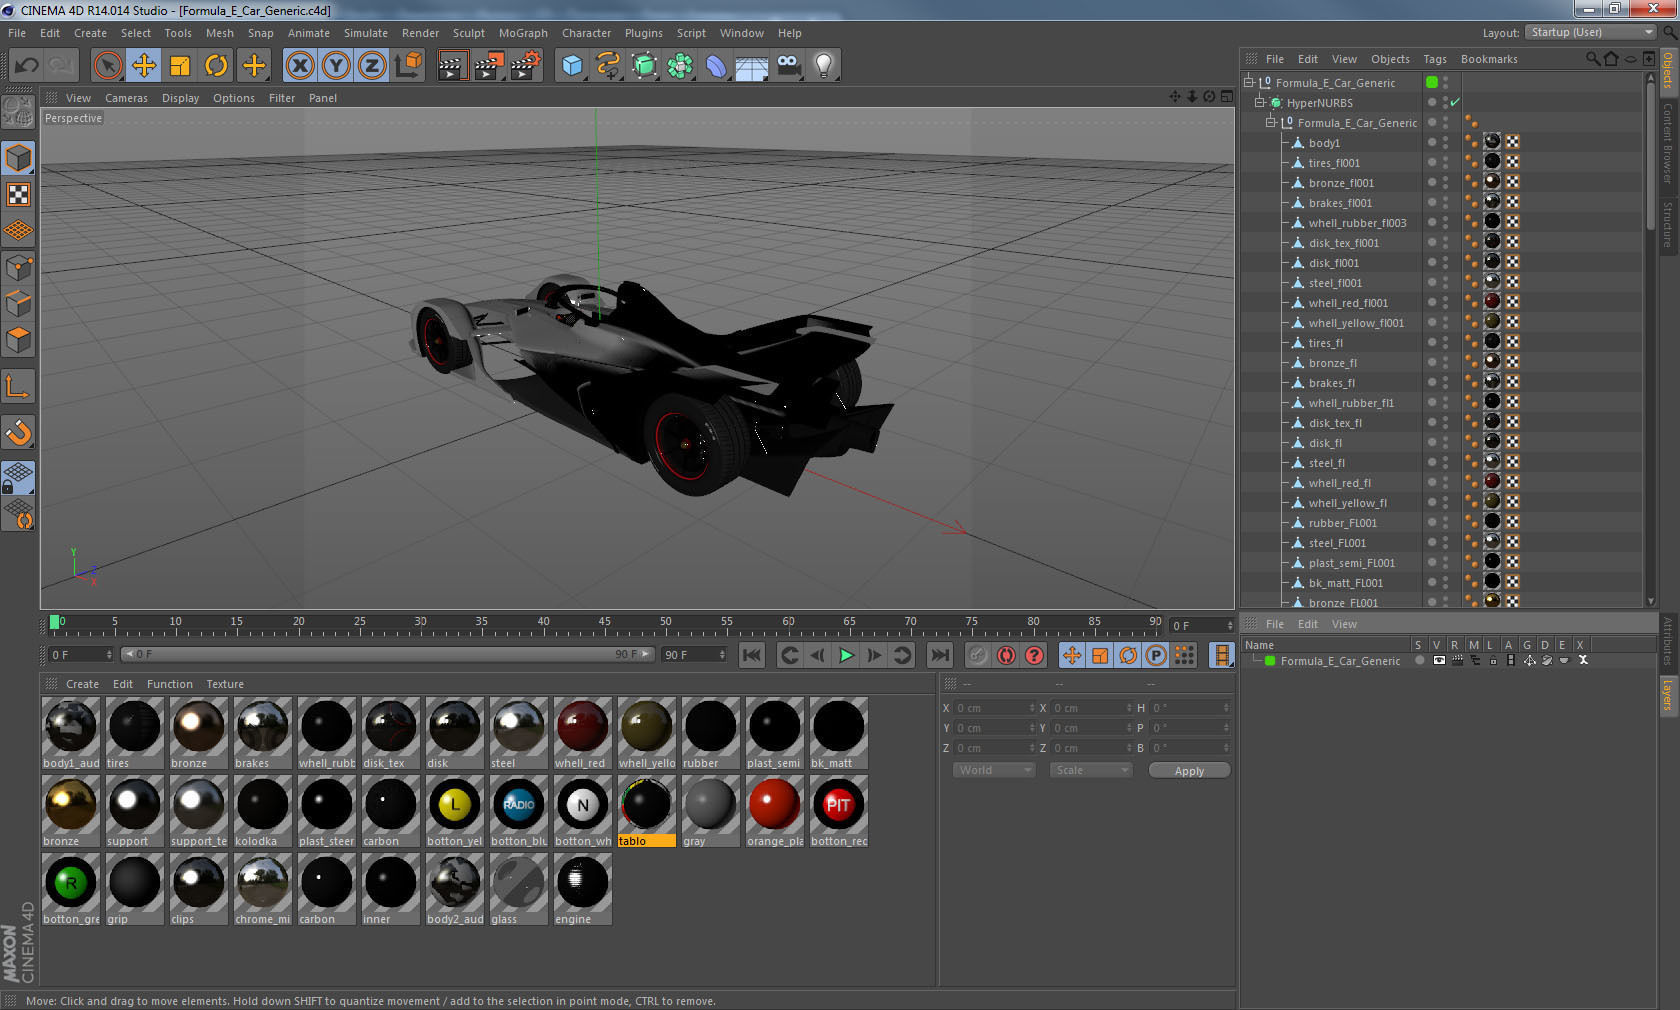Select the whell_yellow_fl001 object
The height and width of the screenshot is (1010, 1680).
[1355, 322]
